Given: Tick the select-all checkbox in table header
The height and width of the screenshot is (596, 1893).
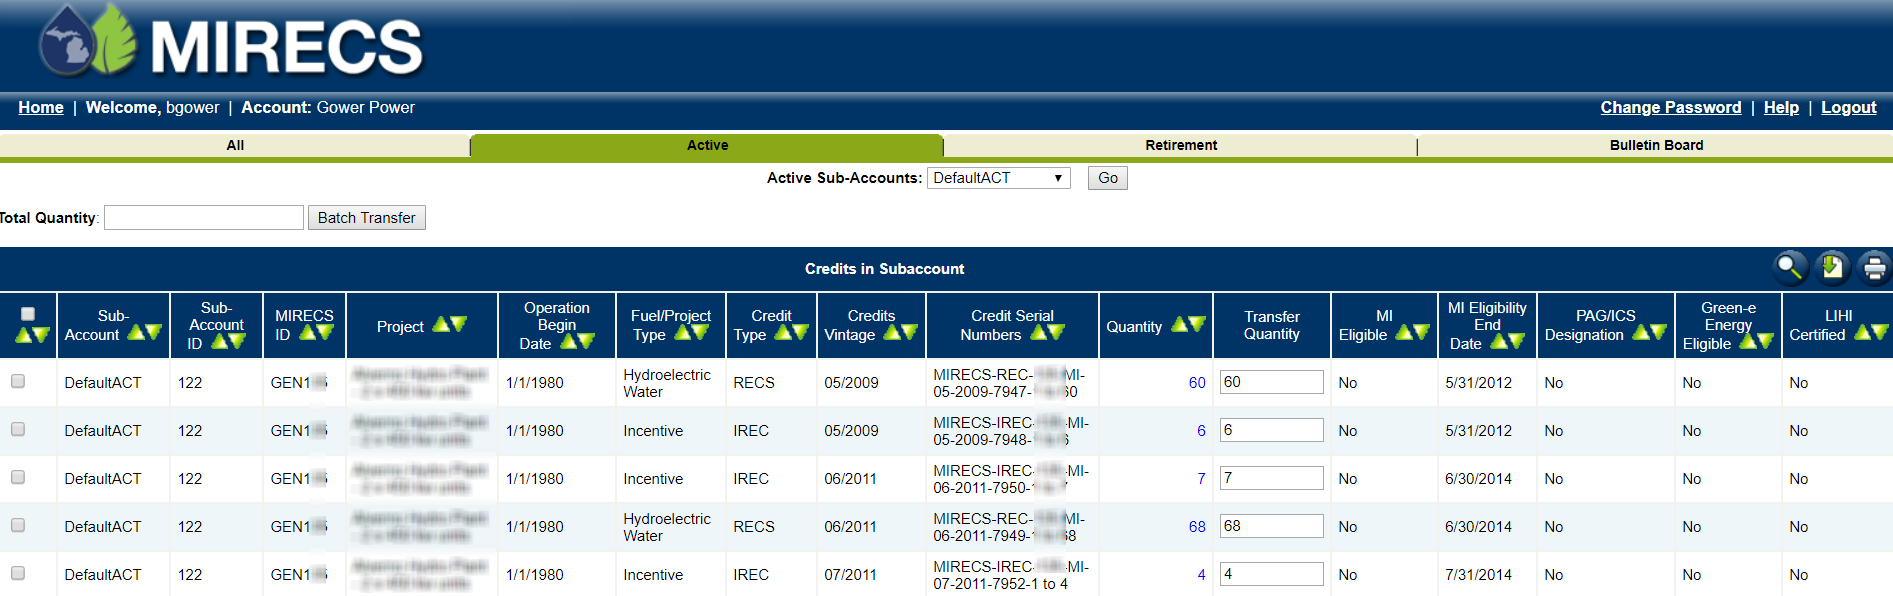Looking at the screenshot, I should point(28,314).
